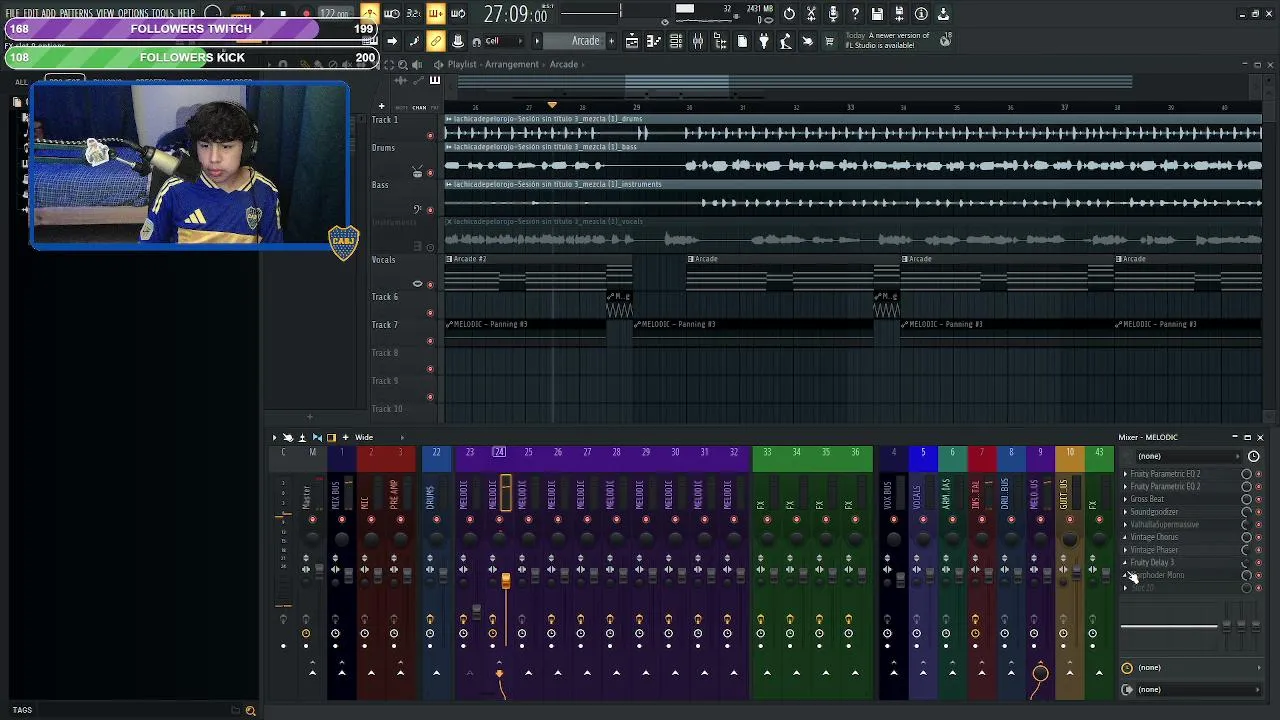
Task: Click the cut scissors icon in top toolbar
Action: [x=811, y=14]
